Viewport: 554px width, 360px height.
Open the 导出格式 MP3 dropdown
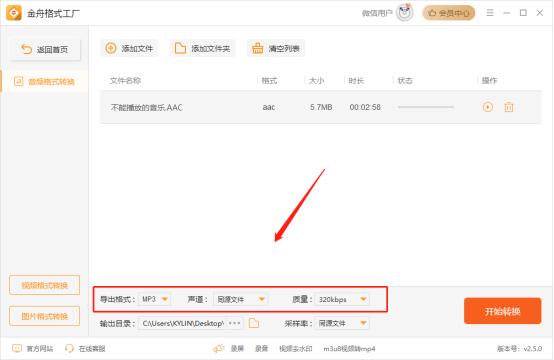pyautogui.click(x=154, y=299)
